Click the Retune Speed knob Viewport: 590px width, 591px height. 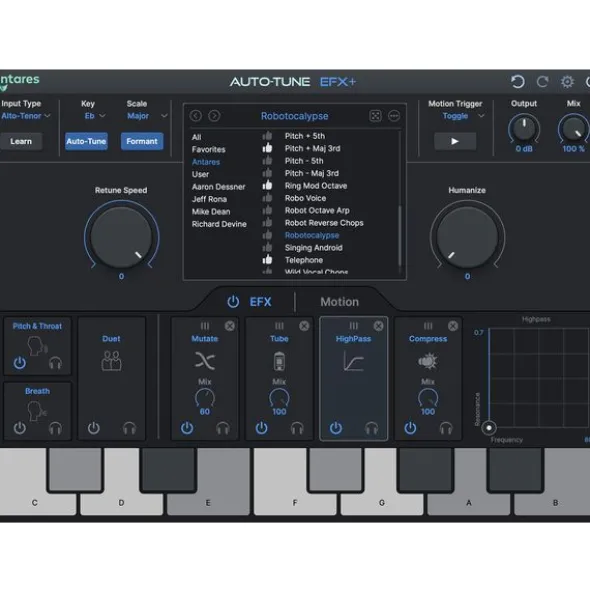[121, 237]
